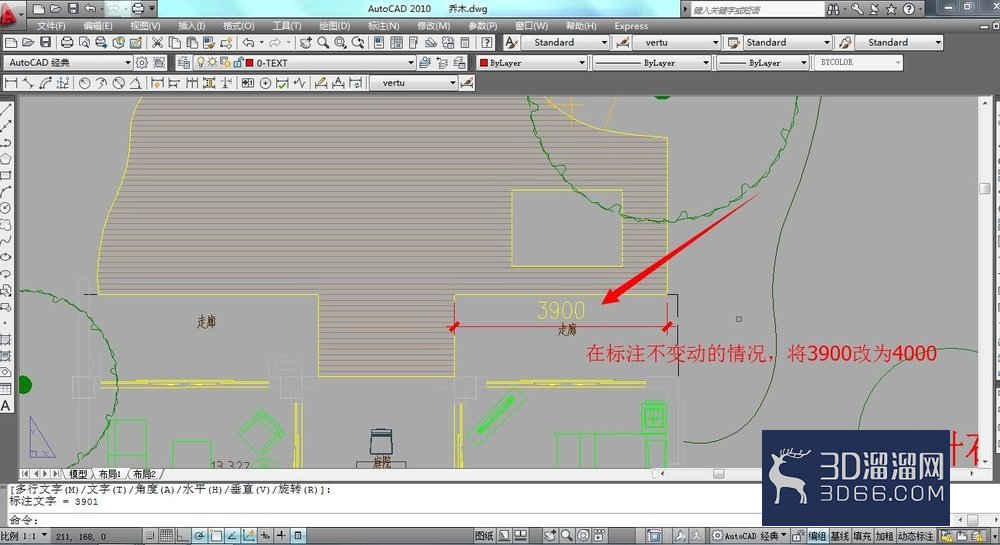
Task: Open the Properties palette icon
Action: coord(379,43)
